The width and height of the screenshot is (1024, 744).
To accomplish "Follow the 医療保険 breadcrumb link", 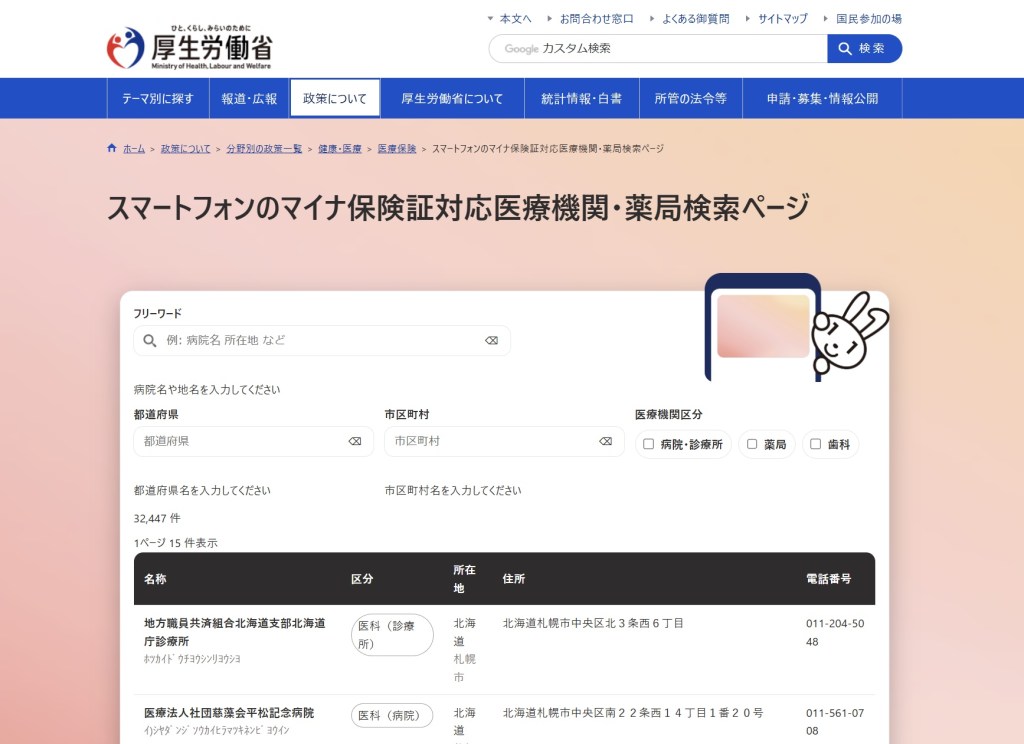I will click(x=397, y=149).
